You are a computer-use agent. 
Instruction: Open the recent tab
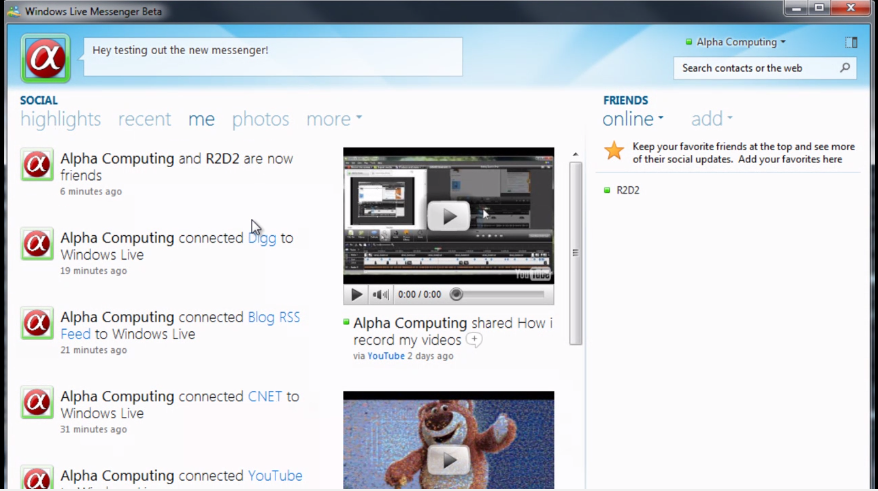144,119
